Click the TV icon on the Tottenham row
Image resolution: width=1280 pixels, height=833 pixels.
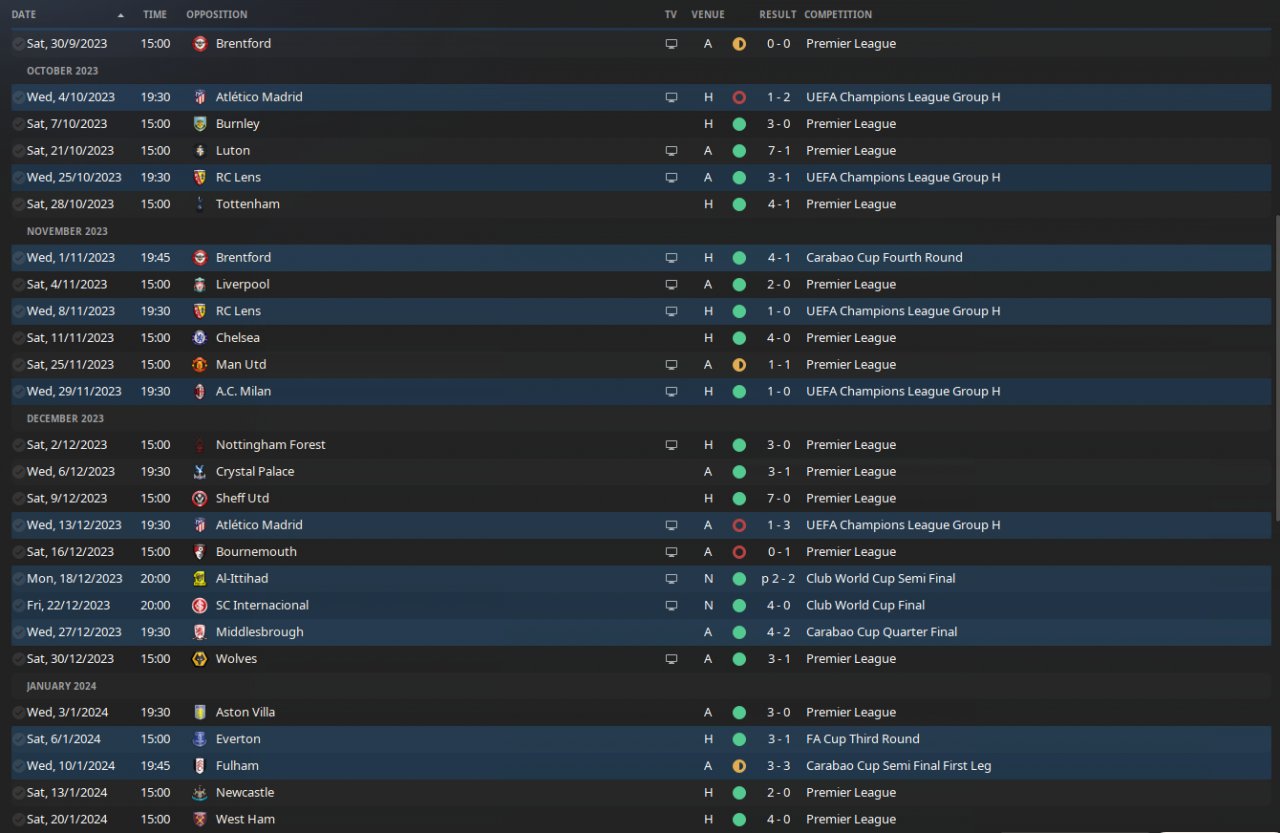[671, 204]
